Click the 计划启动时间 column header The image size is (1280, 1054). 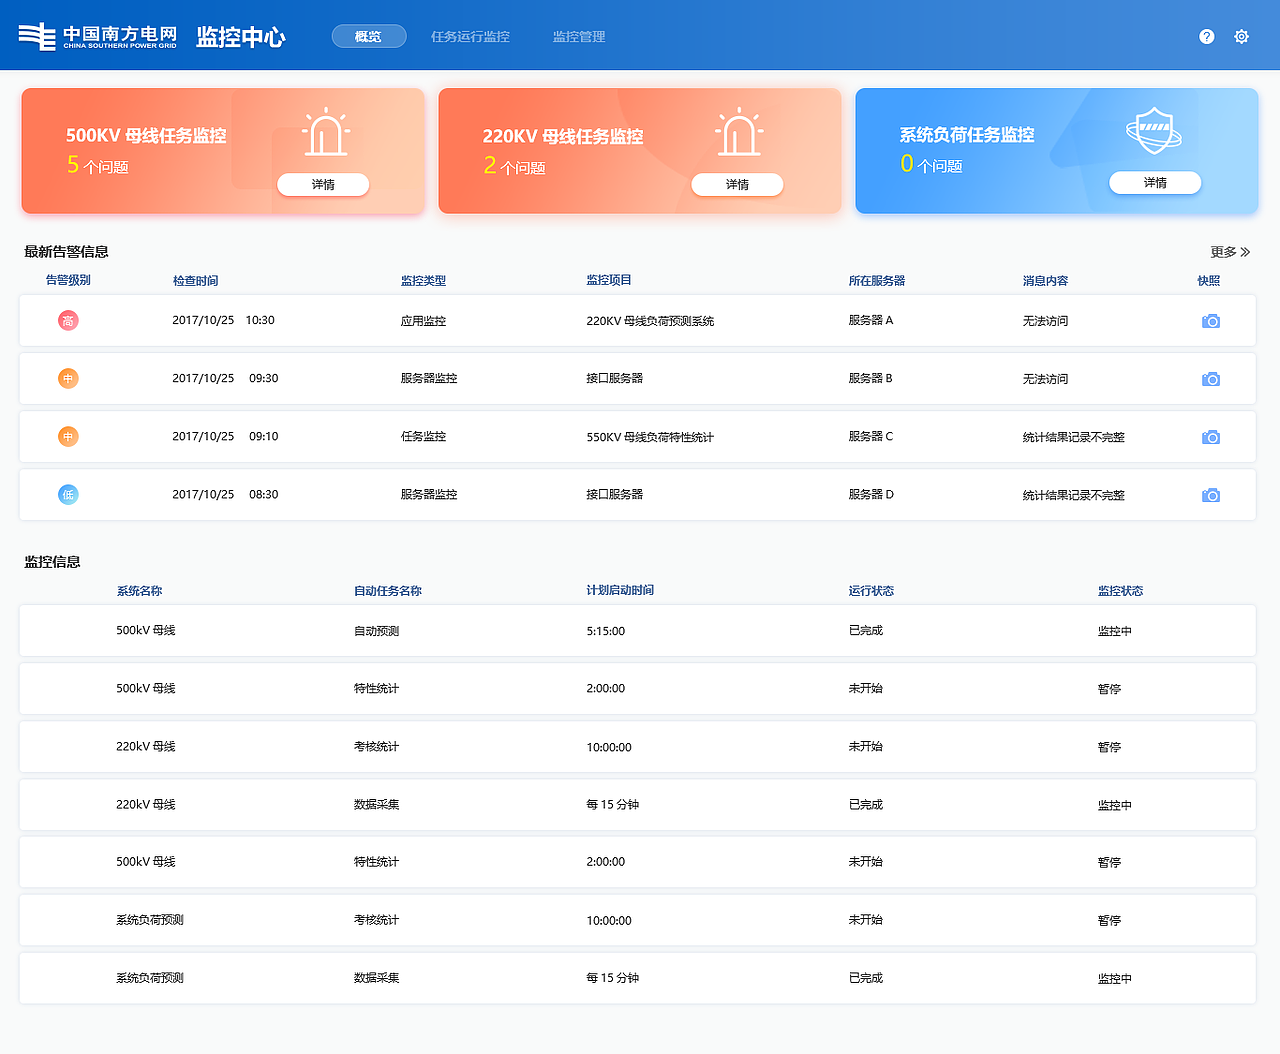(x=620, y=590)
